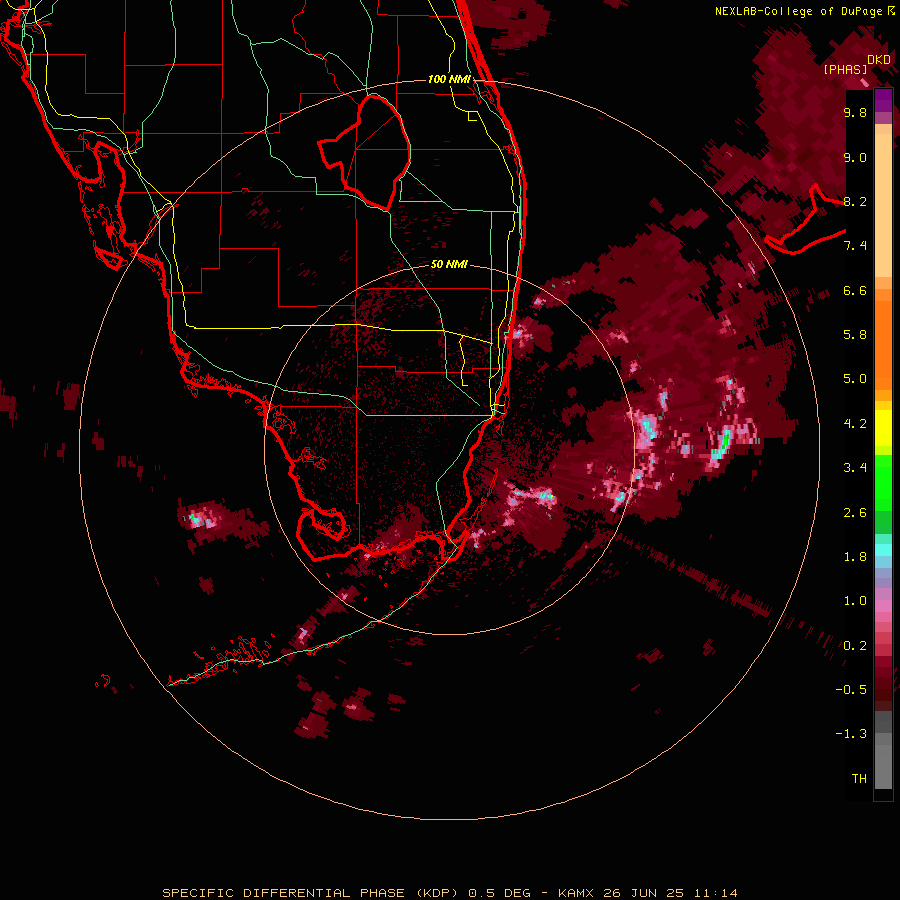The width and height of the screenshot is (900, 900).
Task: Click the -1.3 scale value
Action: (x=851, y=734)
